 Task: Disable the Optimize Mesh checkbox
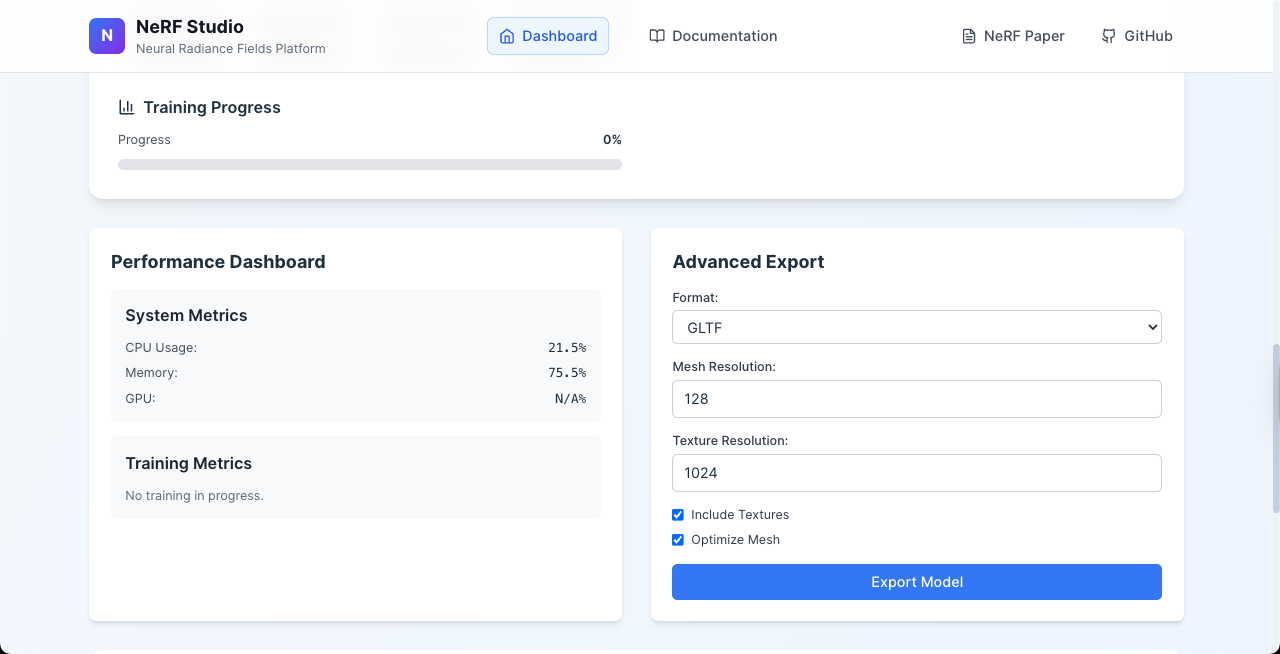(678, 540)
